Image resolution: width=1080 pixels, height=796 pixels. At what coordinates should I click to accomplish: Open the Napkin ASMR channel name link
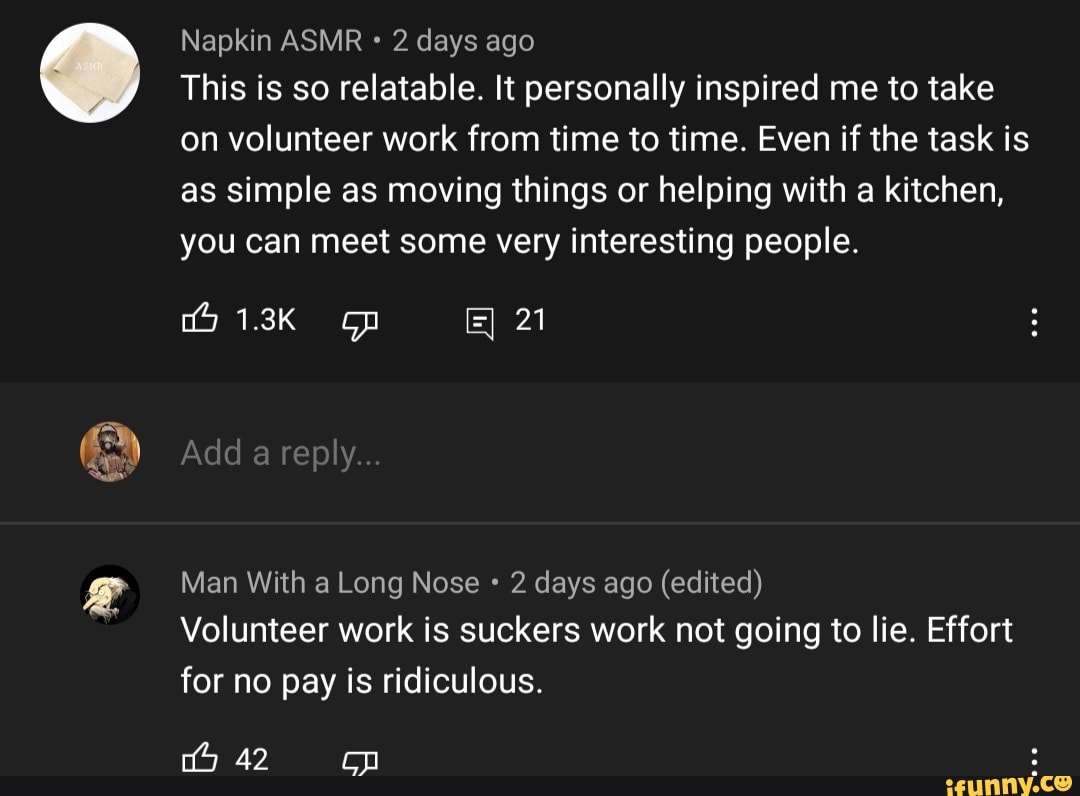click(271, 41)
